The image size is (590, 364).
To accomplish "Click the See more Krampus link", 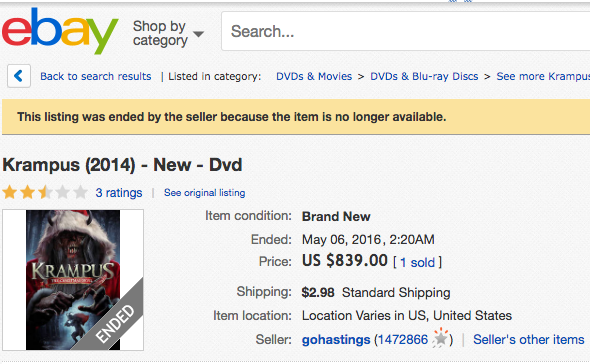I will coord(543,76).
